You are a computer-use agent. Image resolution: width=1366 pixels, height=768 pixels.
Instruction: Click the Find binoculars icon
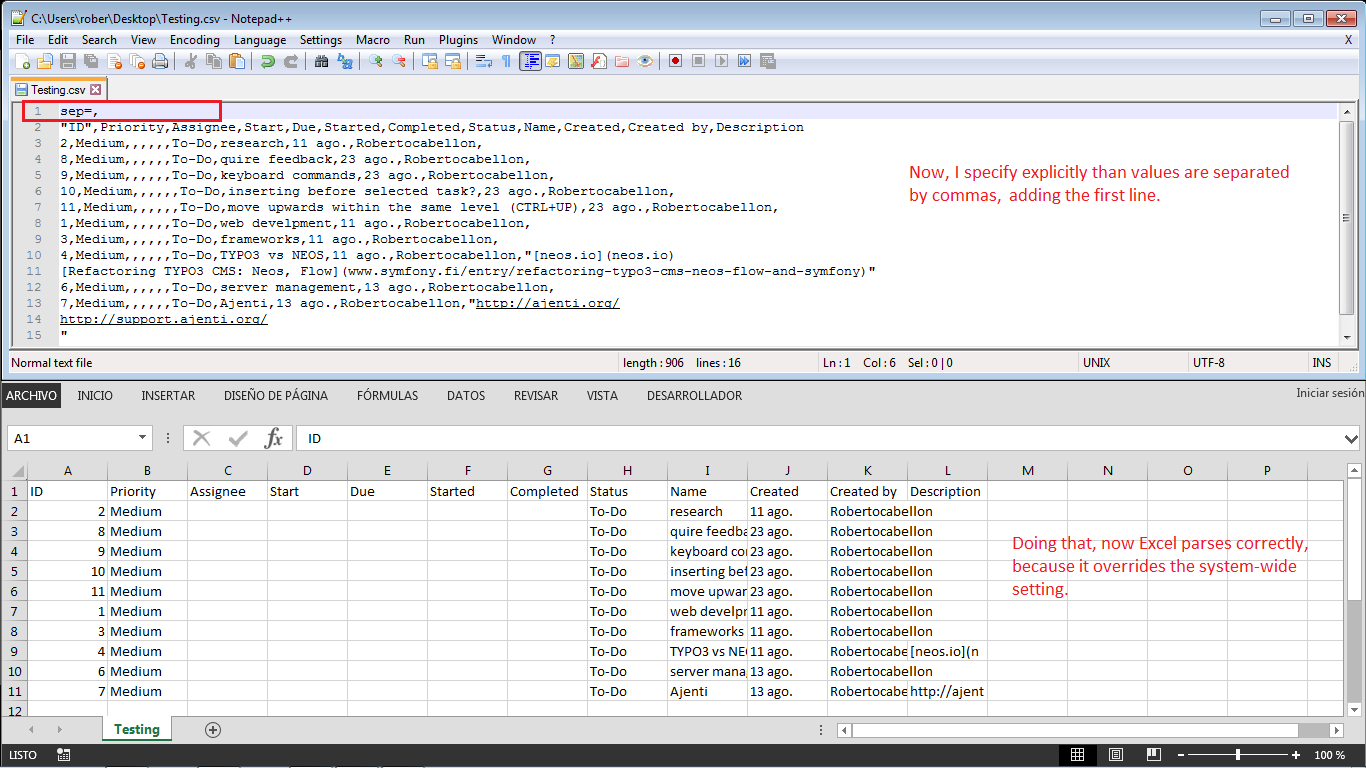[x=321, y=61]
